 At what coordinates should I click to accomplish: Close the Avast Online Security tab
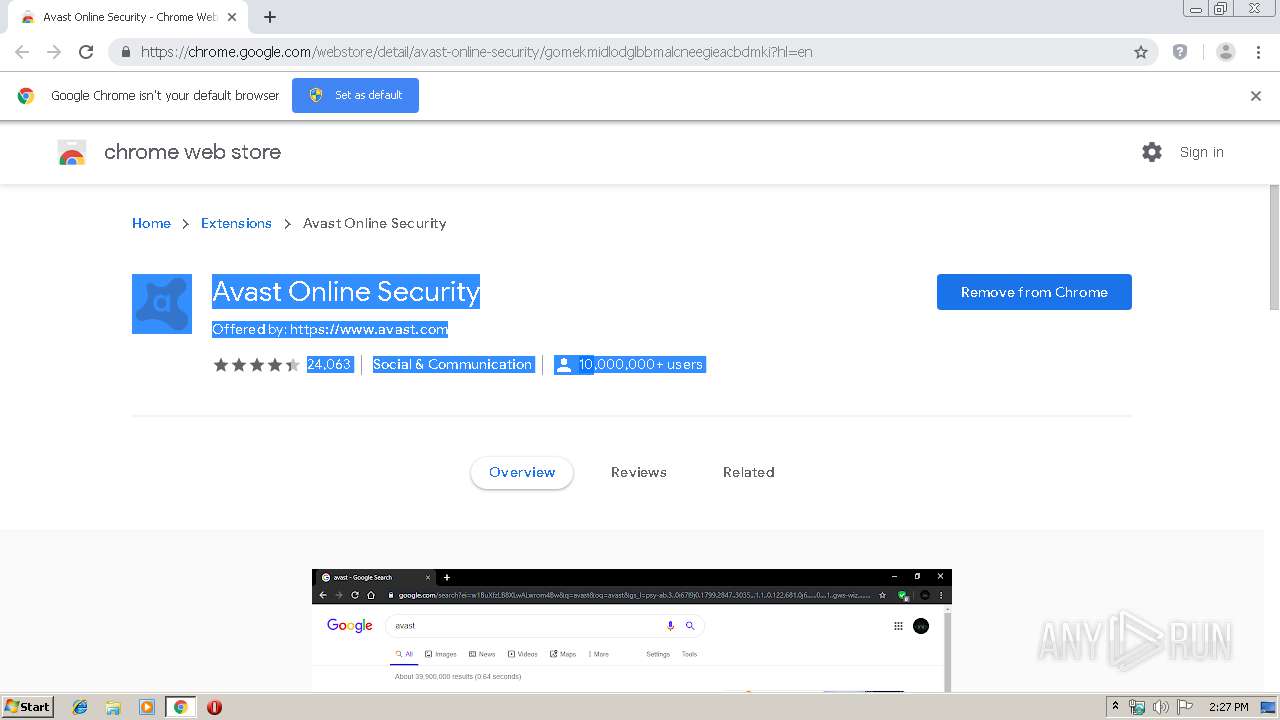pyautogui.click(x=232, y=17)
